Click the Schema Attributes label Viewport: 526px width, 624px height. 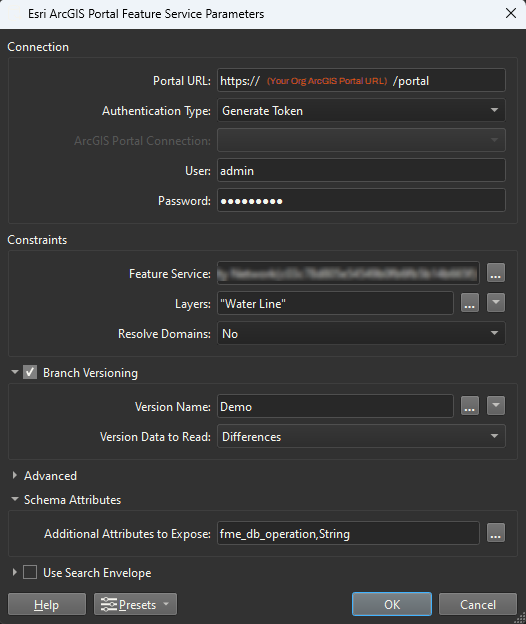pyautogui.click(x=72, y=499)
